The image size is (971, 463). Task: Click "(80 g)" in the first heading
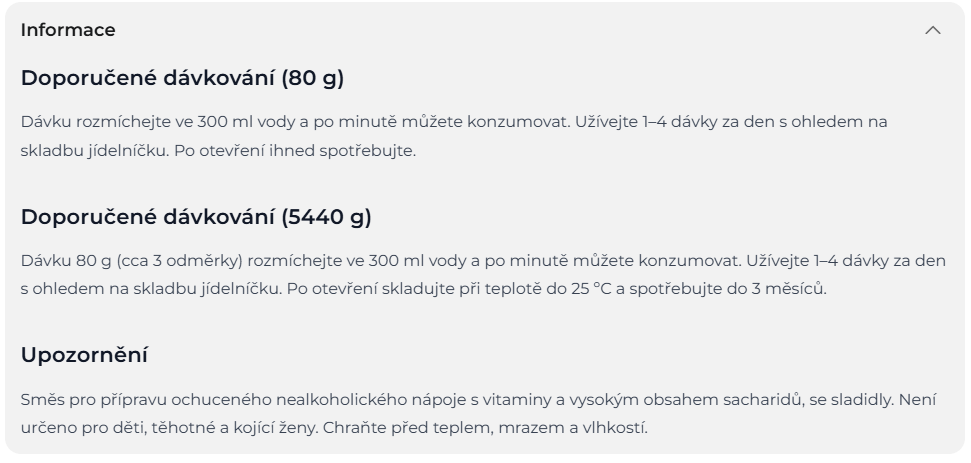[x=313, y=78]
